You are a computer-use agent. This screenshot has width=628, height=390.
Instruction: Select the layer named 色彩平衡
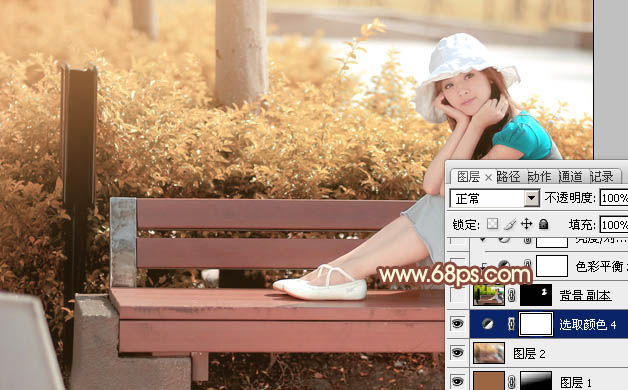click(x=600, y=266)
